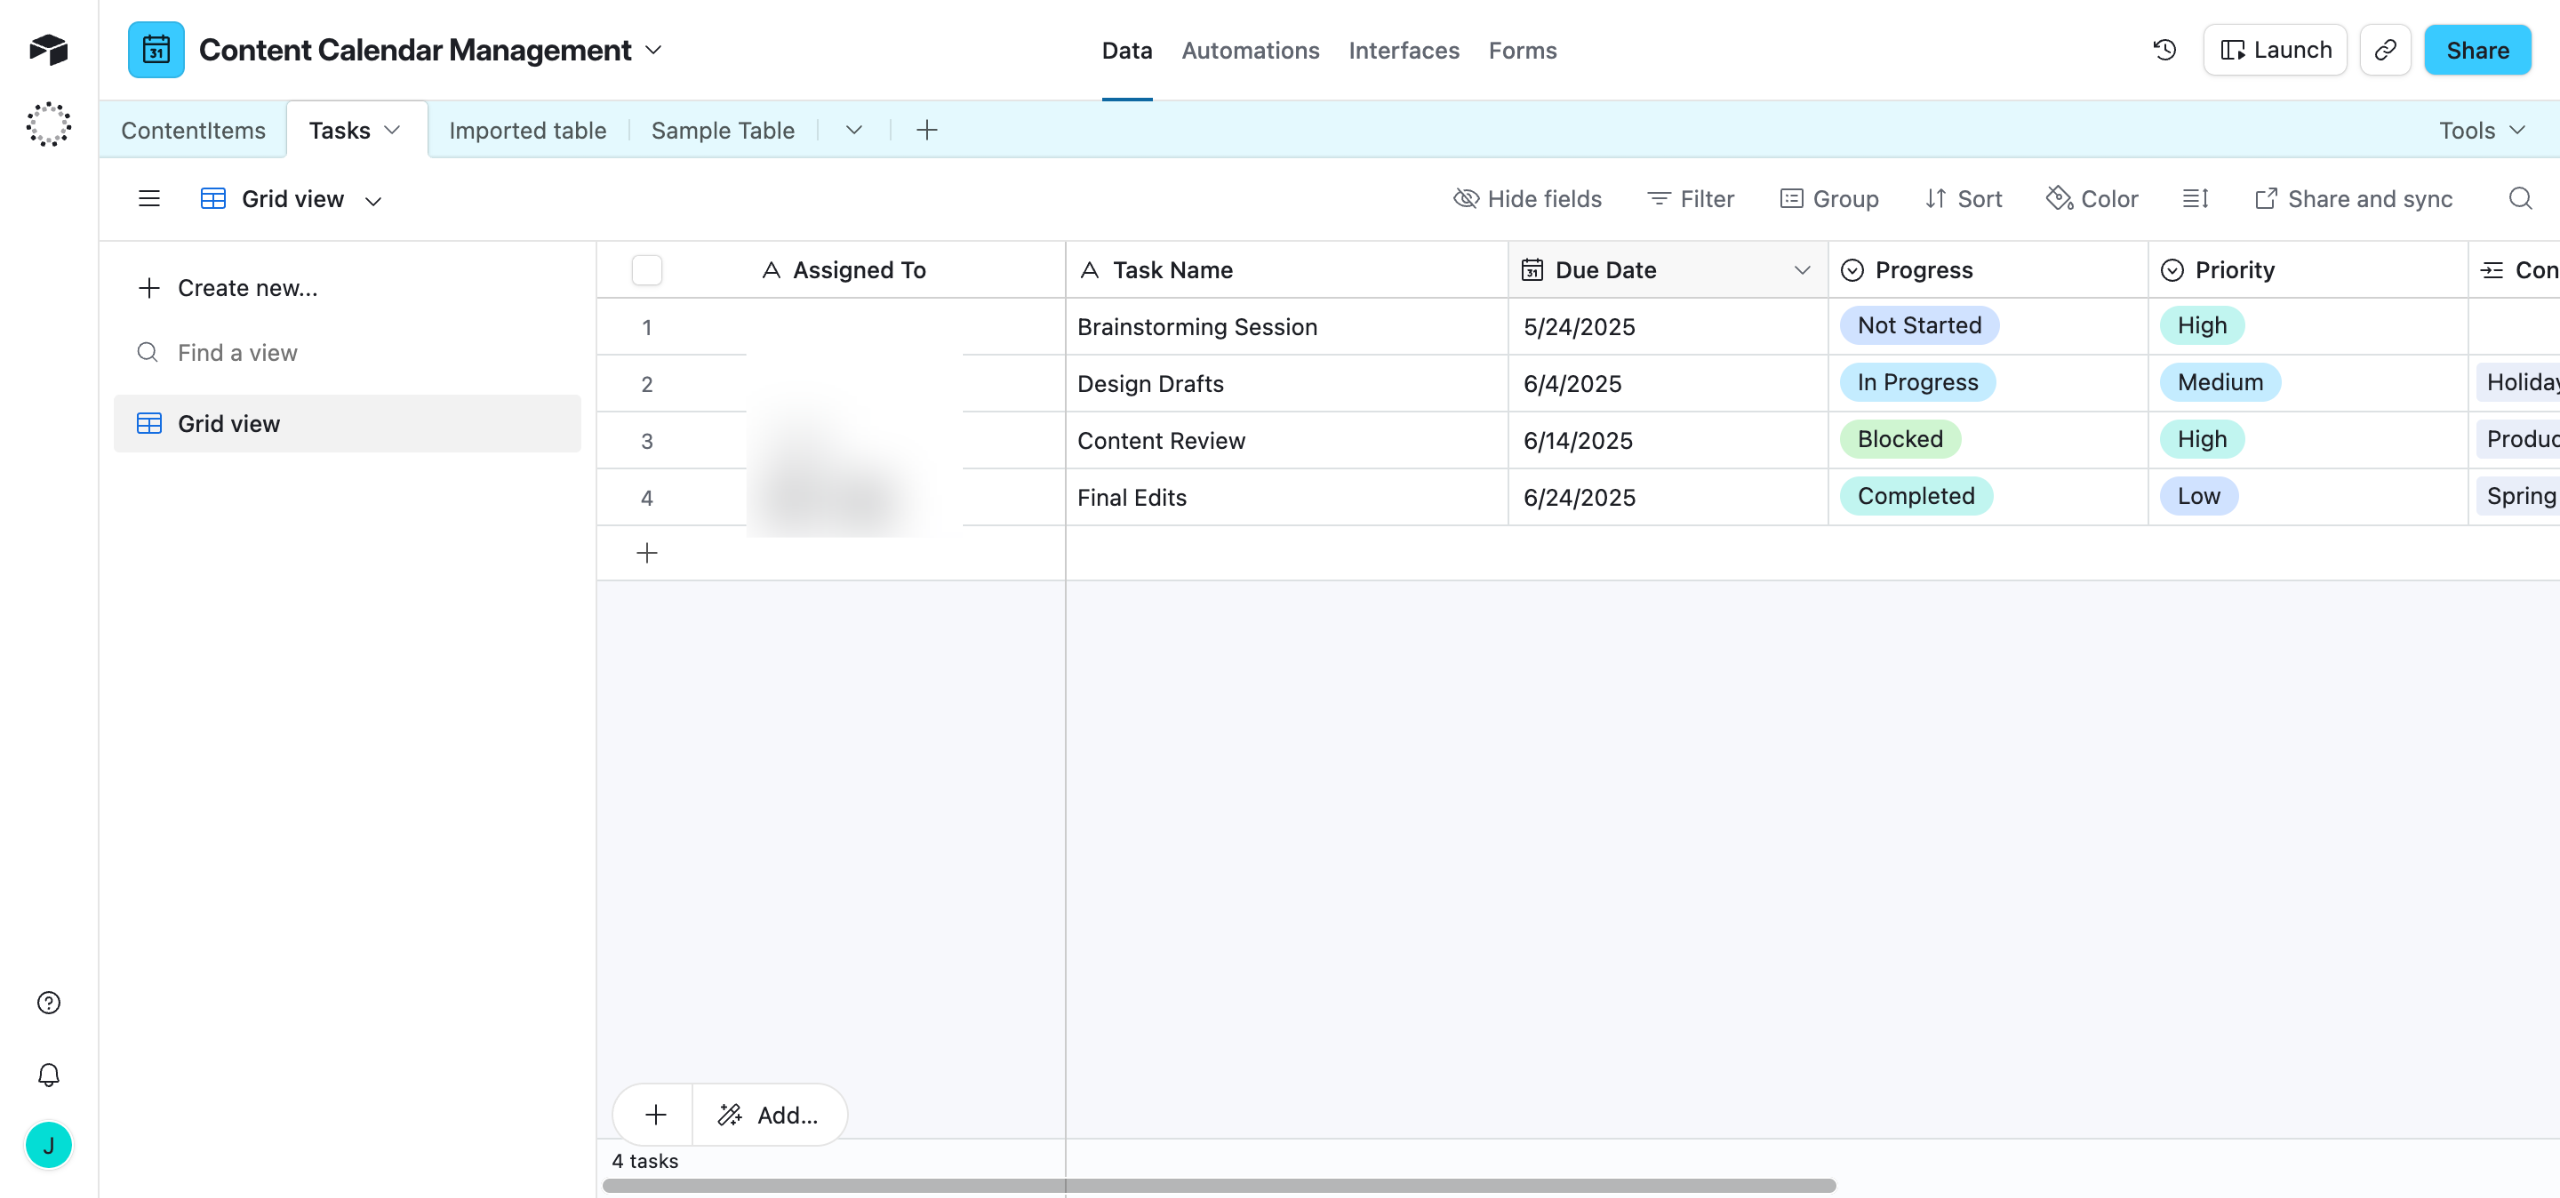Click the Find a view field
This screenshot has width=2560, height=1198.
click(x=237, y=353)
